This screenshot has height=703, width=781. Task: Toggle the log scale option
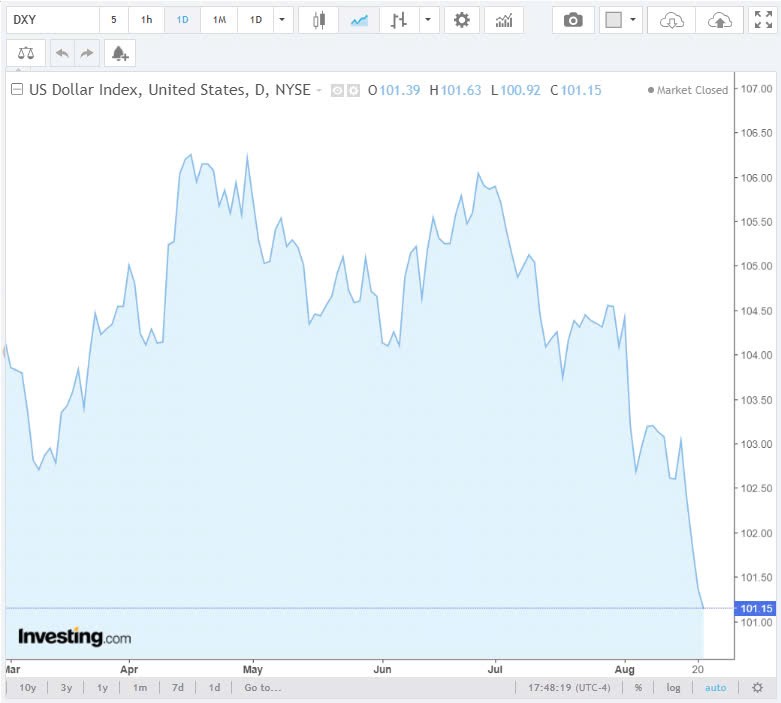[674, 688]
